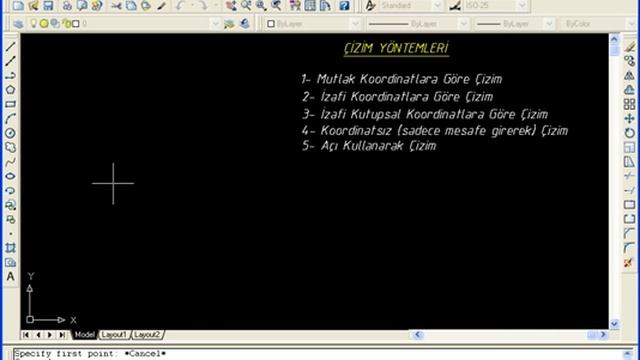
Task: Click the Open file icon
Action: pyautogui.click(x=33, y=5)
